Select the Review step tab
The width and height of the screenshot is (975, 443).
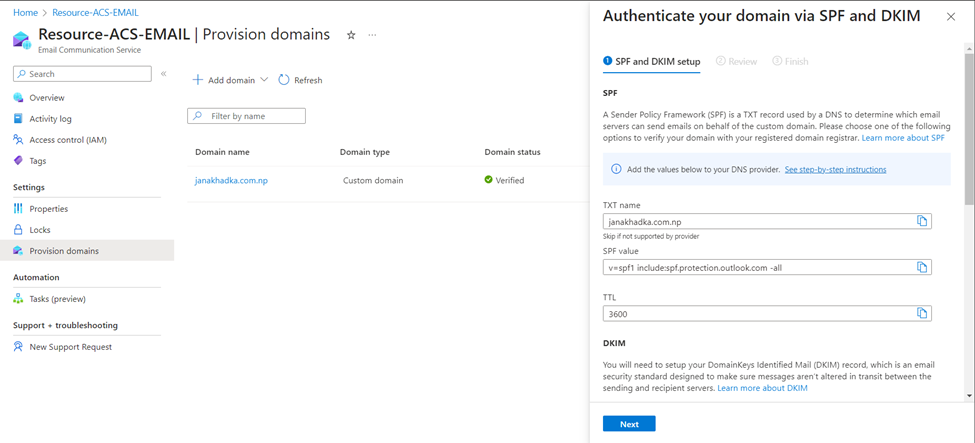click(737, 62)
